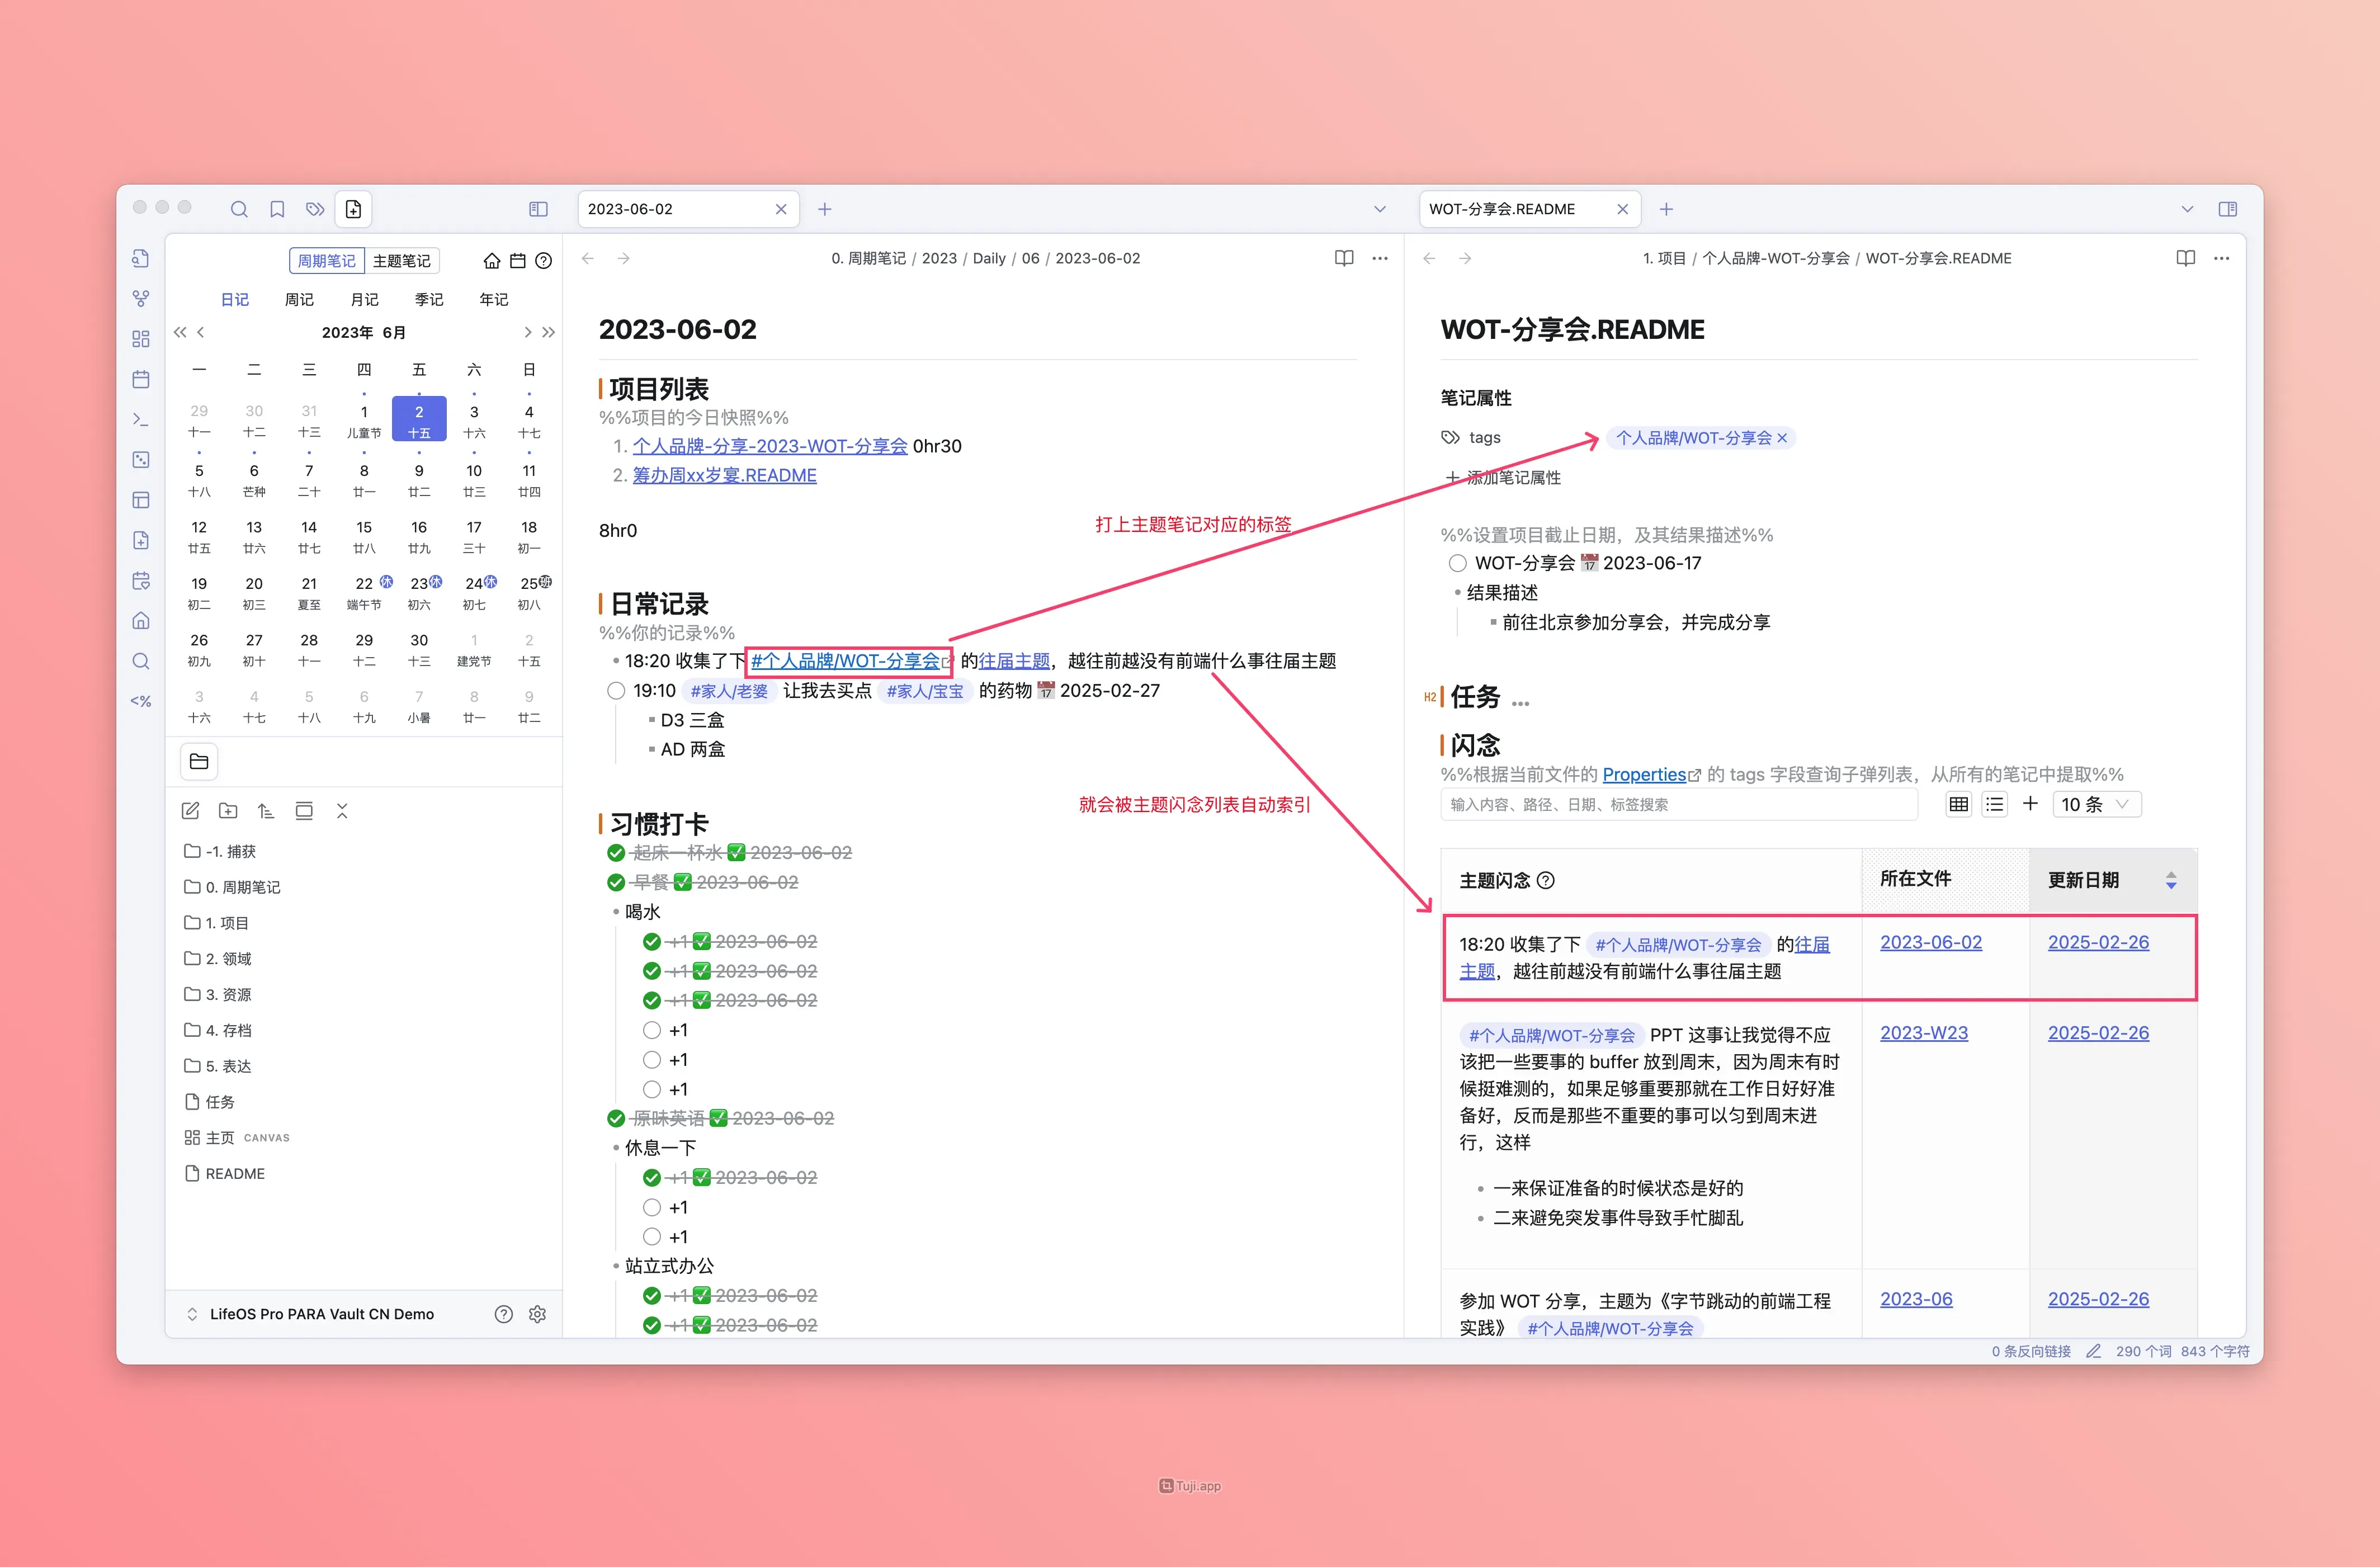Select the 周记 tab in calendar
Image resolution: width=2380 pixels, height=1567 pixels.
299,299
